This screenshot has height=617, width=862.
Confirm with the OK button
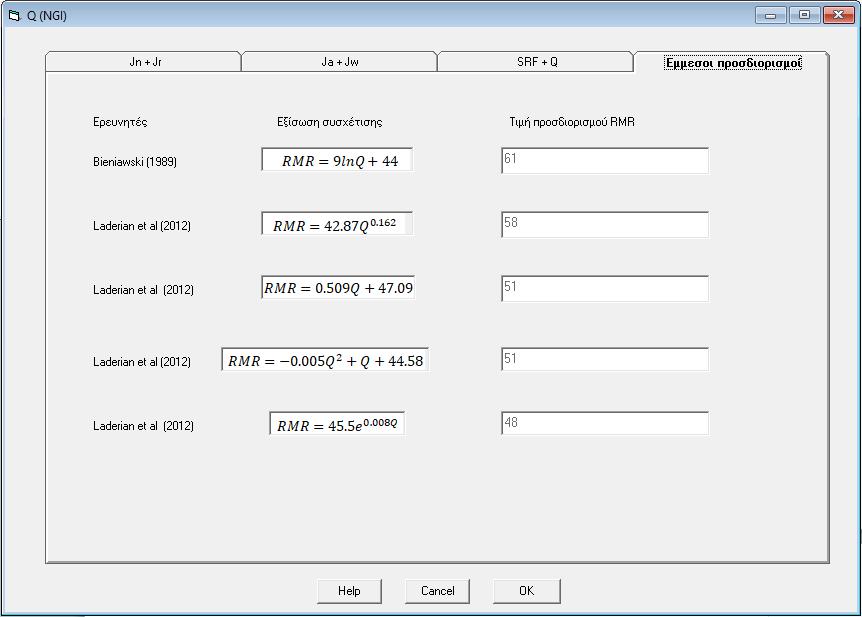pos(527,591)
